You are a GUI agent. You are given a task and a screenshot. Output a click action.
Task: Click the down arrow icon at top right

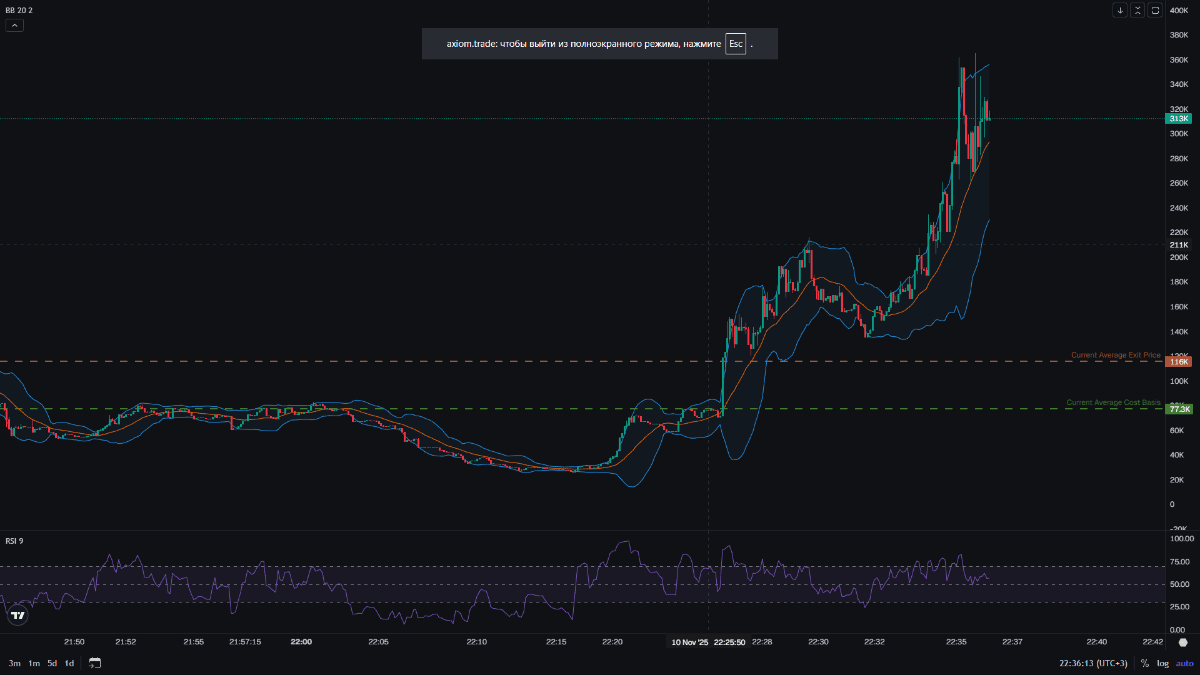pos(1120,10)
